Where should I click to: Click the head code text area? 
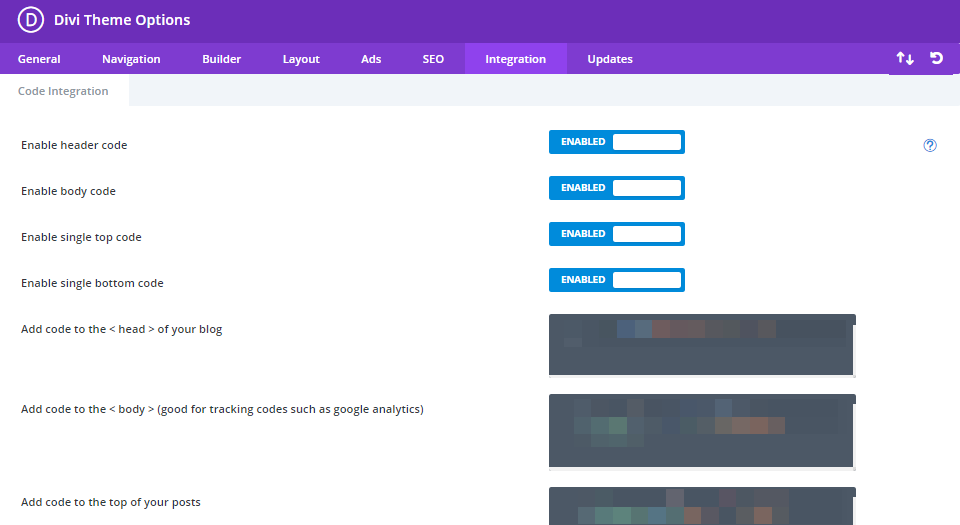pyautogui.click(x=702, y=345)
